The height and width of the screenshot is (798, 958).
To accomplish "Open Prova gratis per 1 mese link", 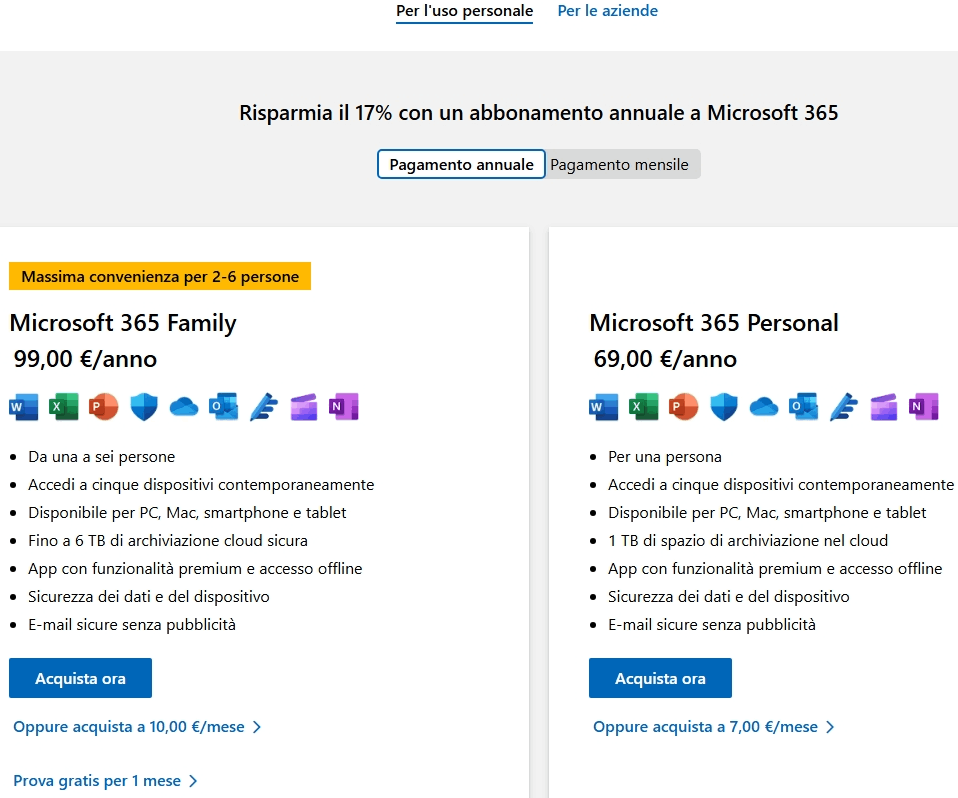I will coord(105,781).
